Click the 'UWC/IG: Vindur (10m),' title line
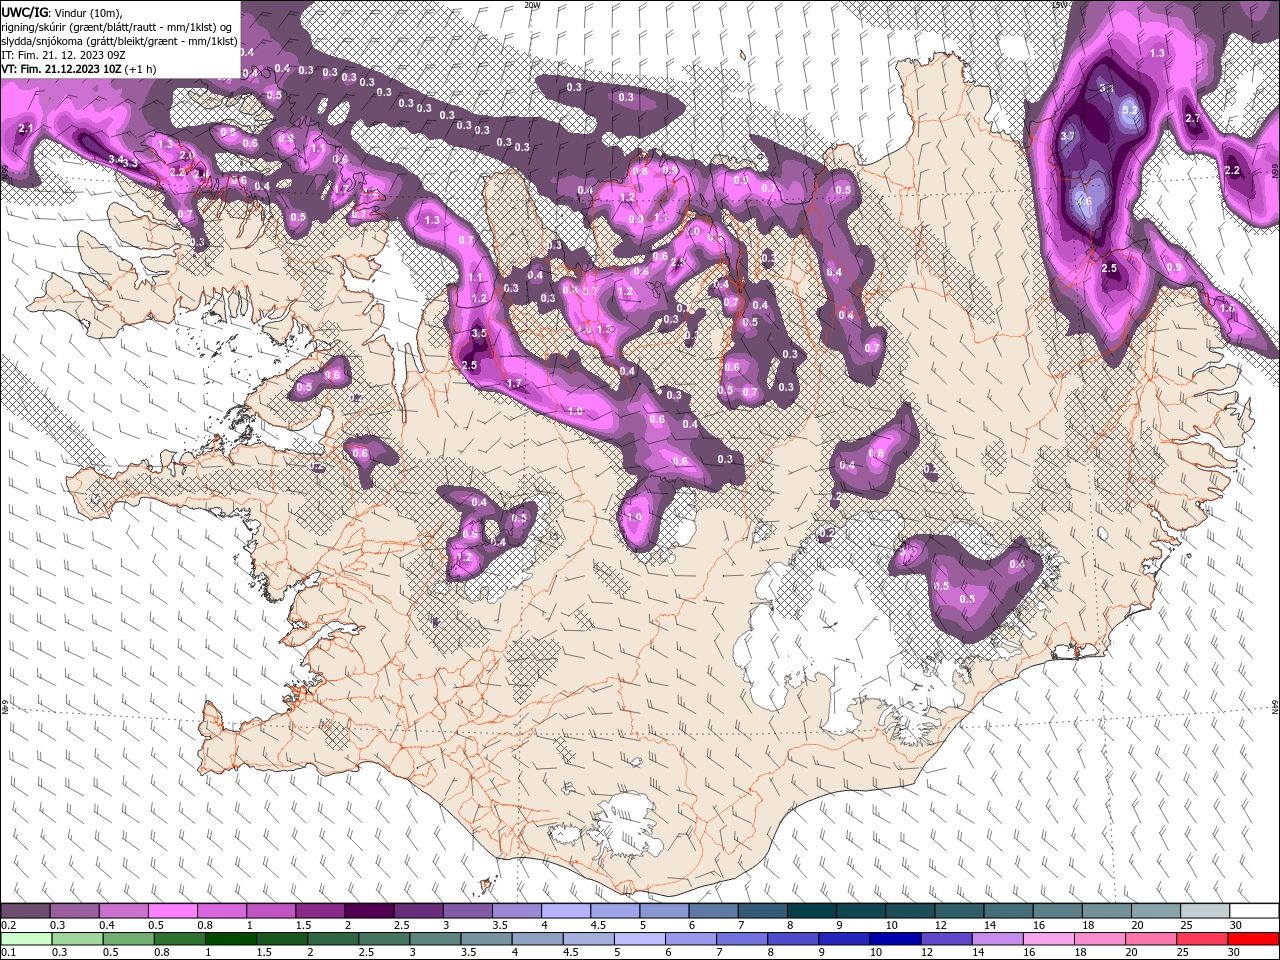The width and height of the screenshot is (1280, 960). click(61, 12)
